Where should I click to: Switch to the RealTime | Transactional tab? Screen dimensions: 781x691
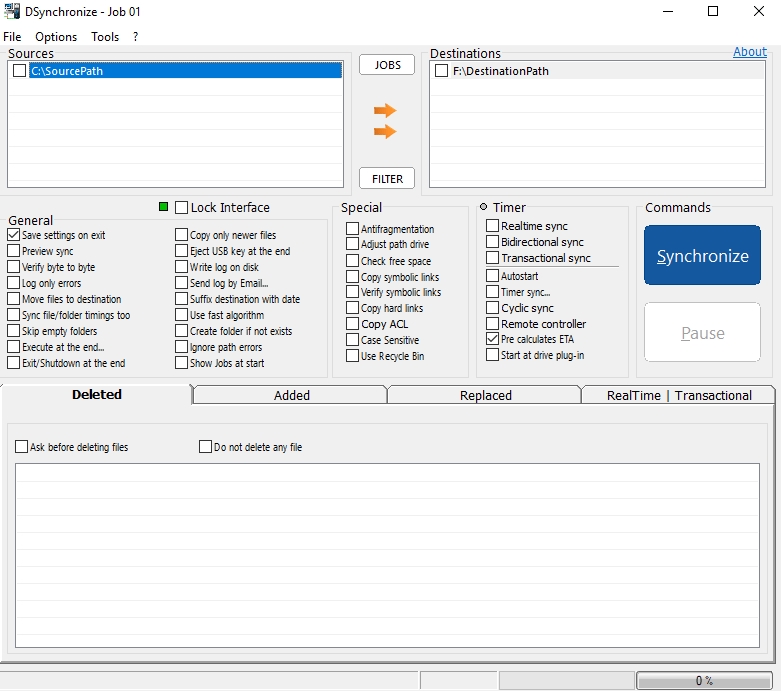click(678, 395)
